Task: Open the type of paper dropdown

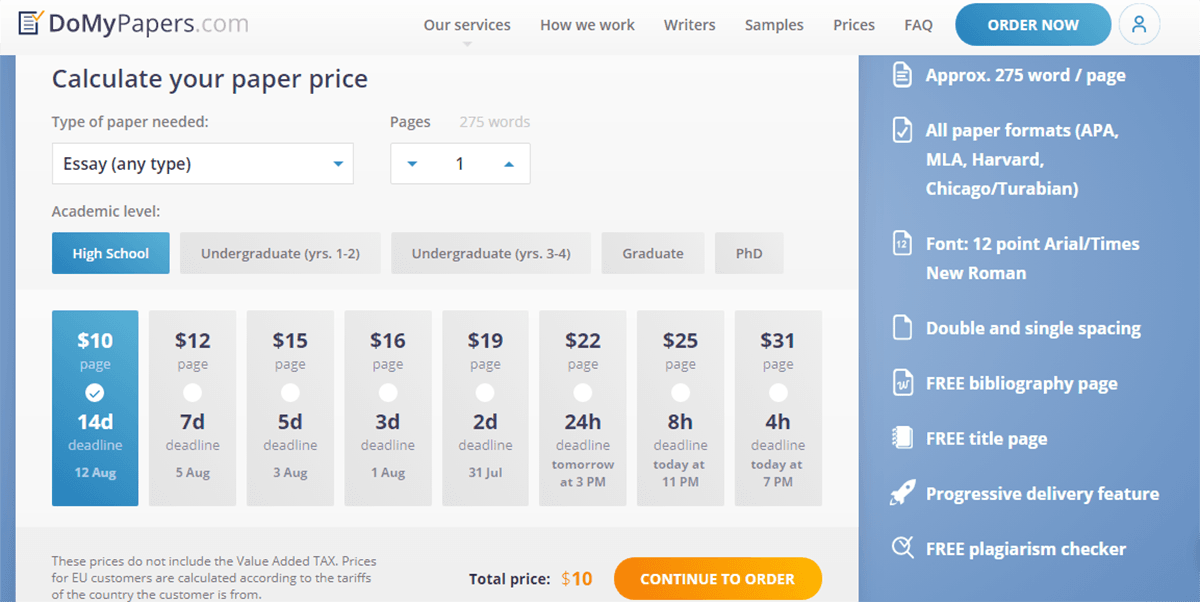Action: click(x=202, y=164)
